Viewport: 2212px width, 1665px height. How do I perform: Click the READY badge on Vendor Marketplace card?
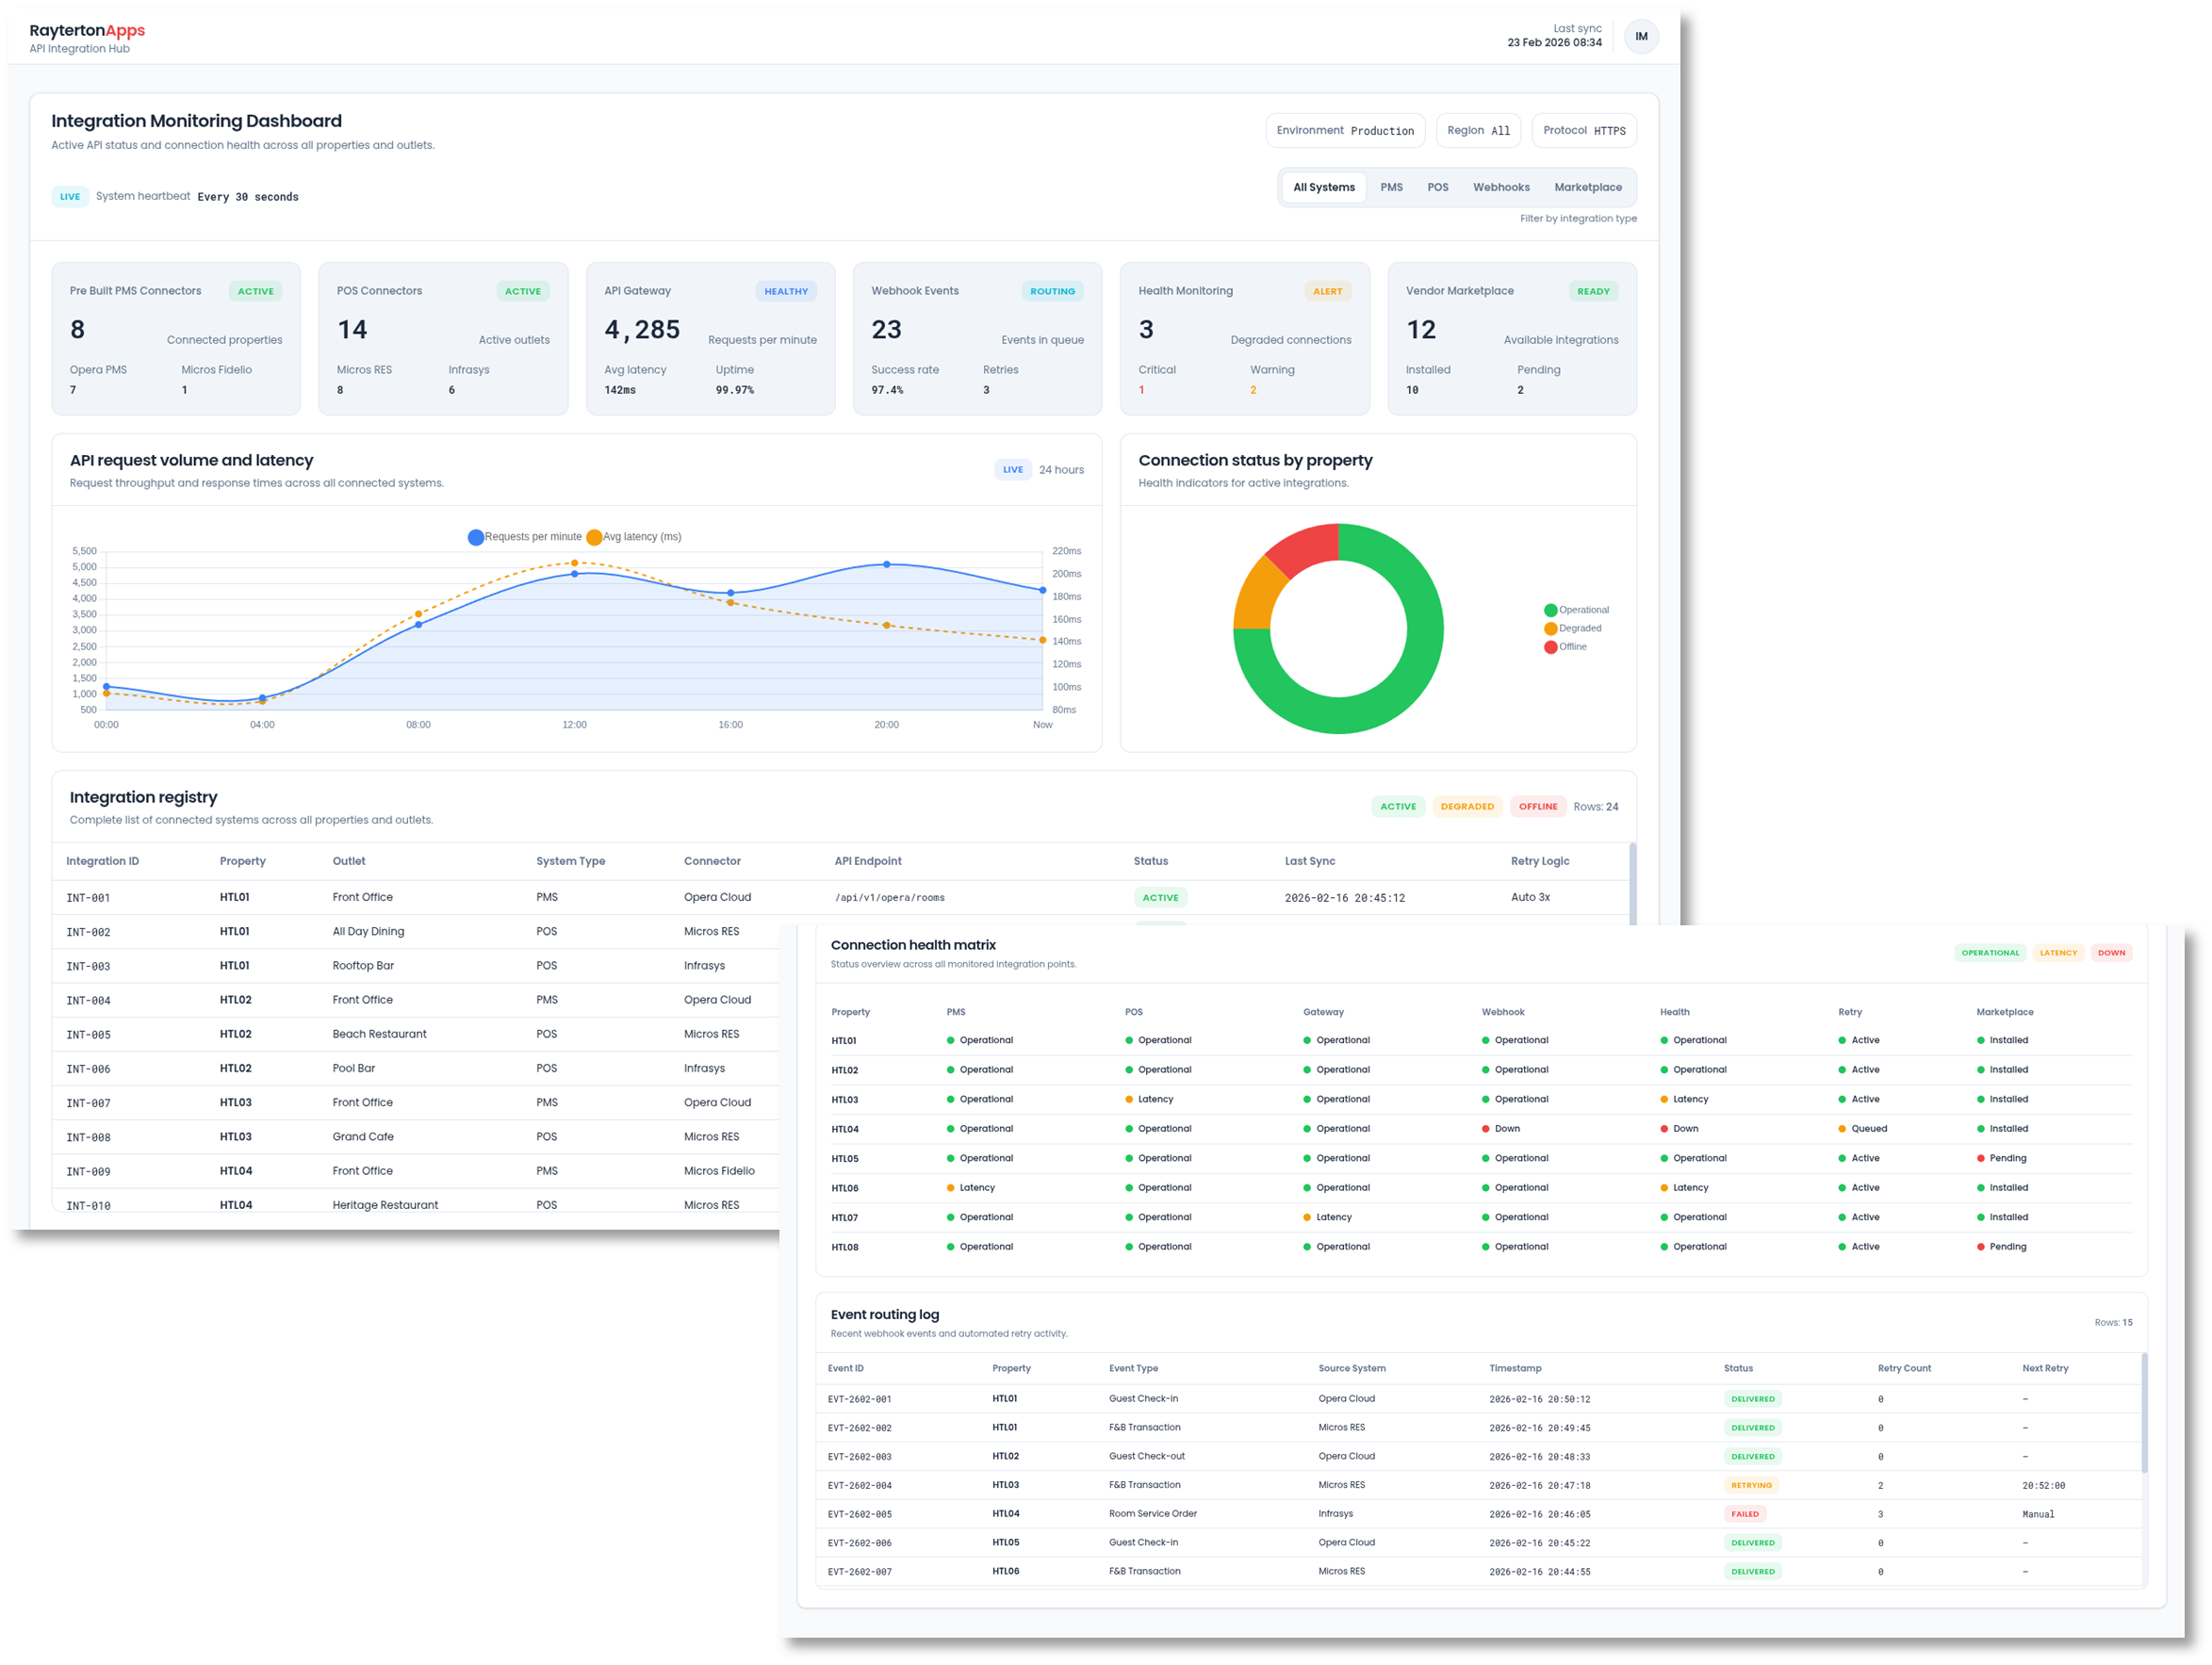pyautogui.click(x=1593, y=291)
